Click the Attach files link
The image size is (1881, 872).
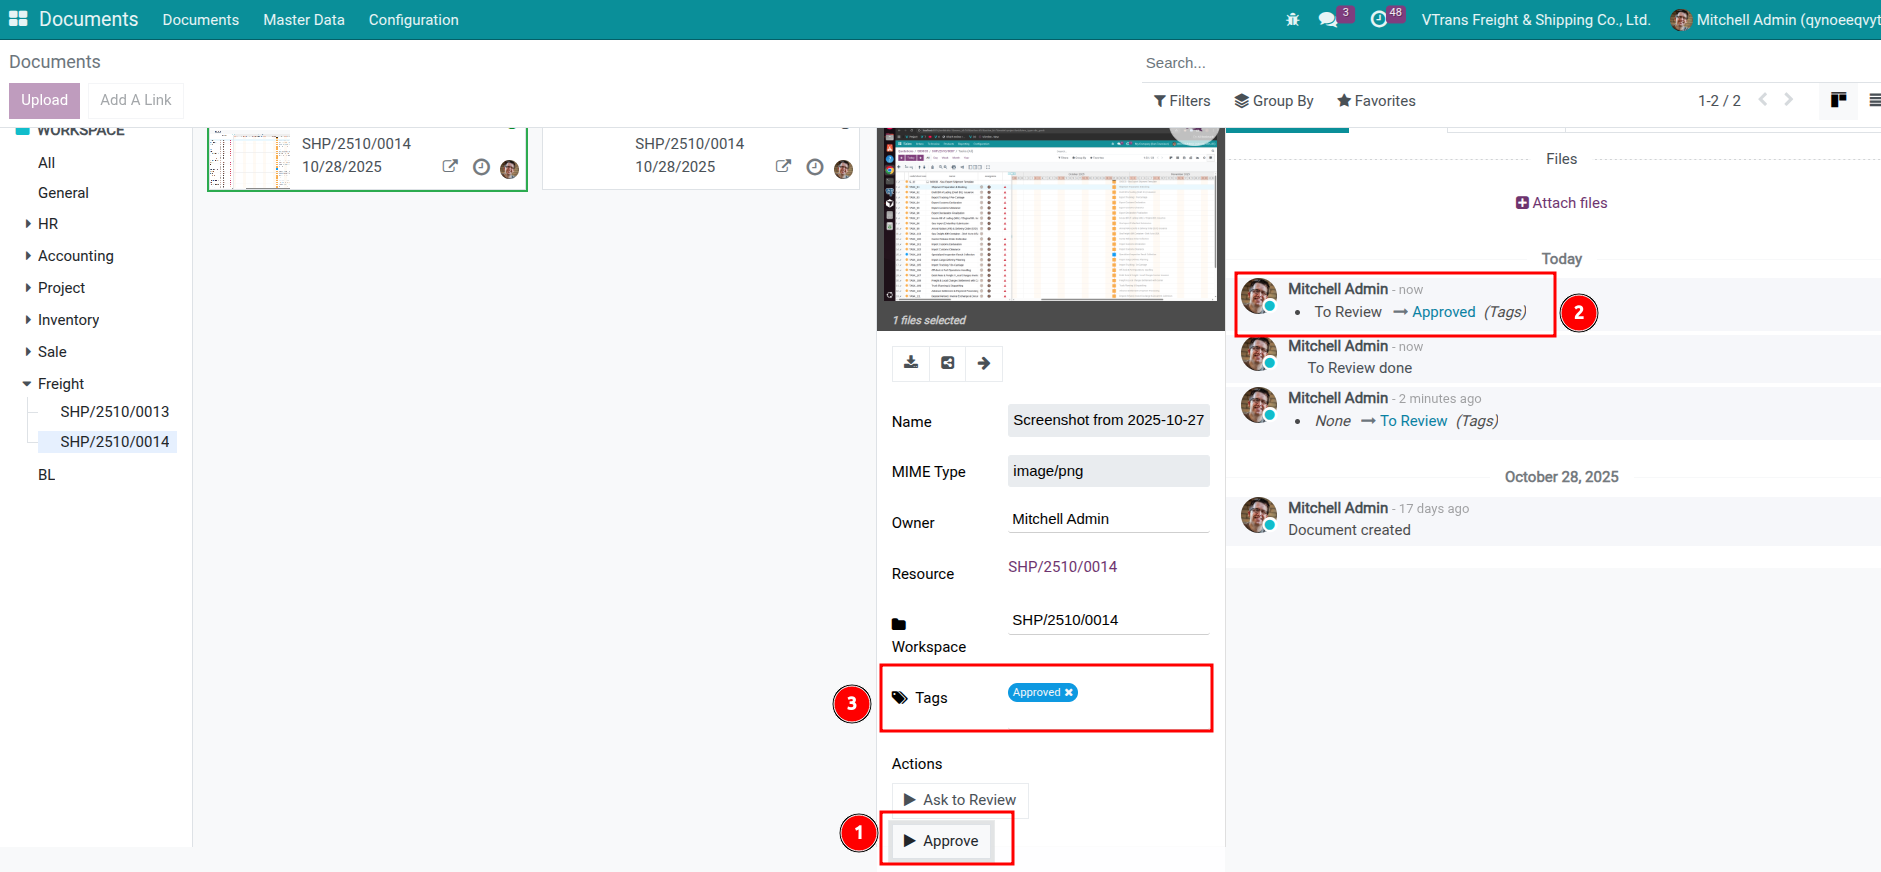click(1561, 203)
